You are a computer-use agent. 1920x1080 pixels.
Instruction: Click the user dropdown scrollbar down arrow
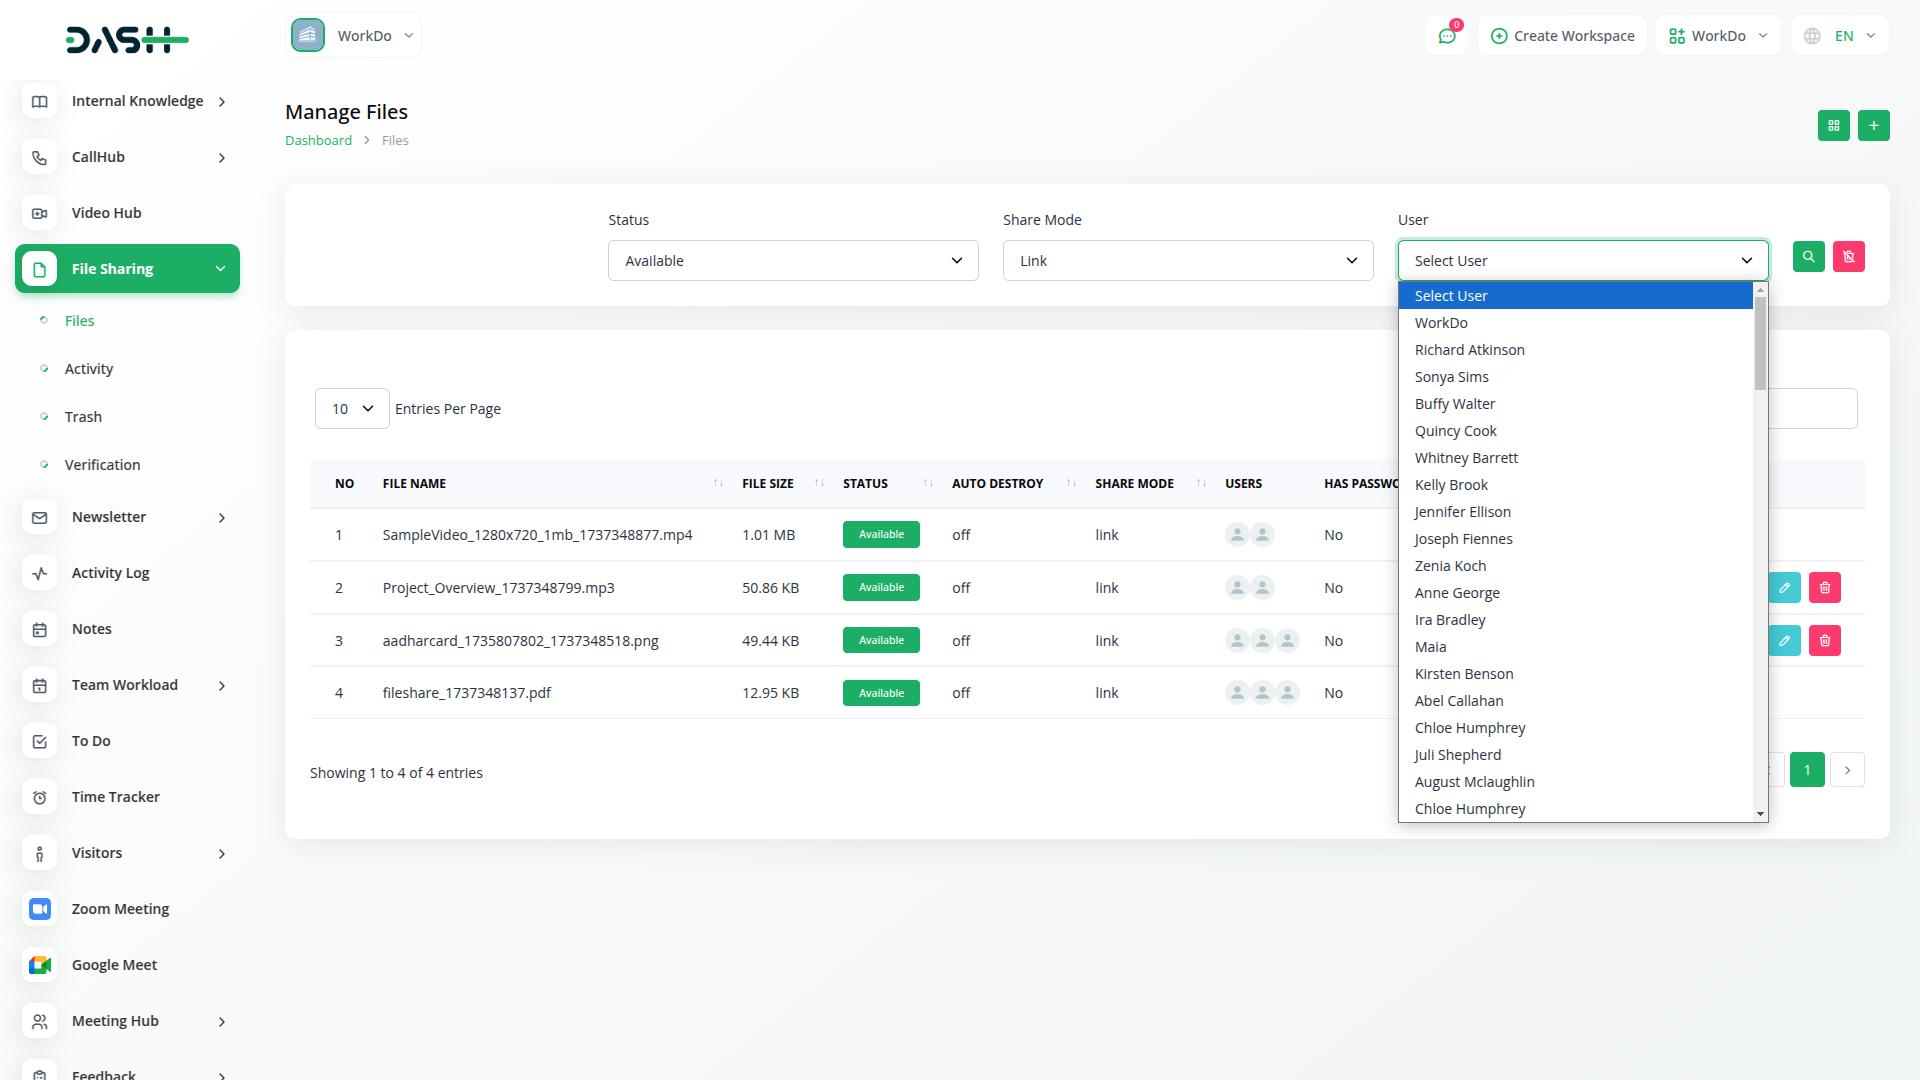pyautogui.click(x=1760, y=814)
